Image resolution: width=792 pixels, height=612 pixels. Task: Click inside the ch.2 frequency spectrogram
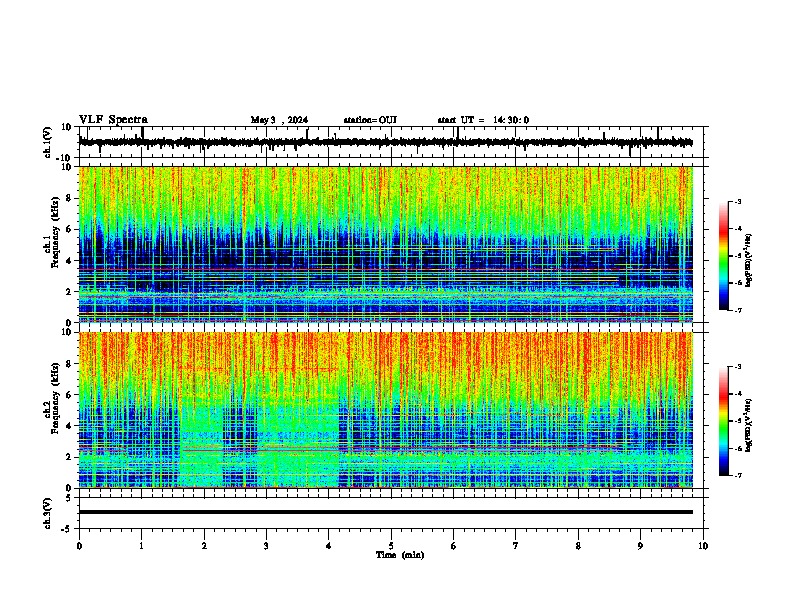(x=386, y=410)
